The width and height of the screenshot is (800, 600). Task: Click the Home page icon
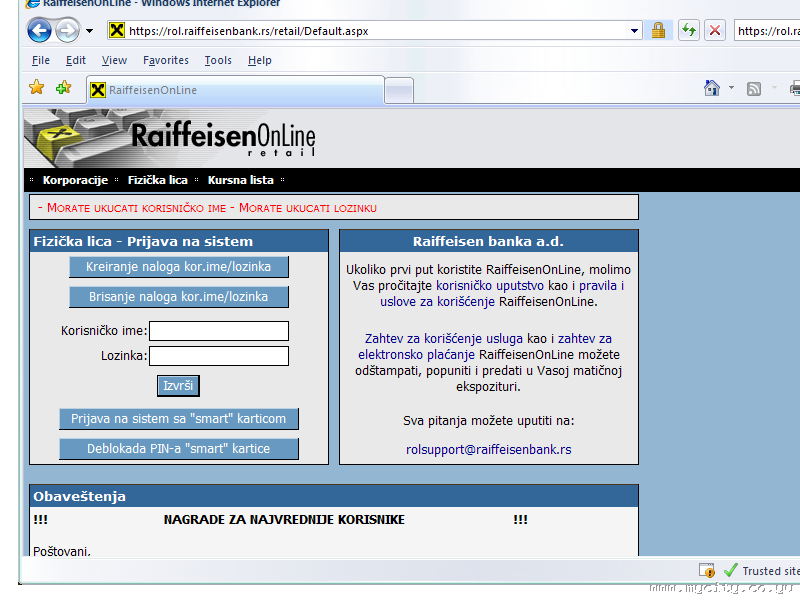tap(712, 88)
